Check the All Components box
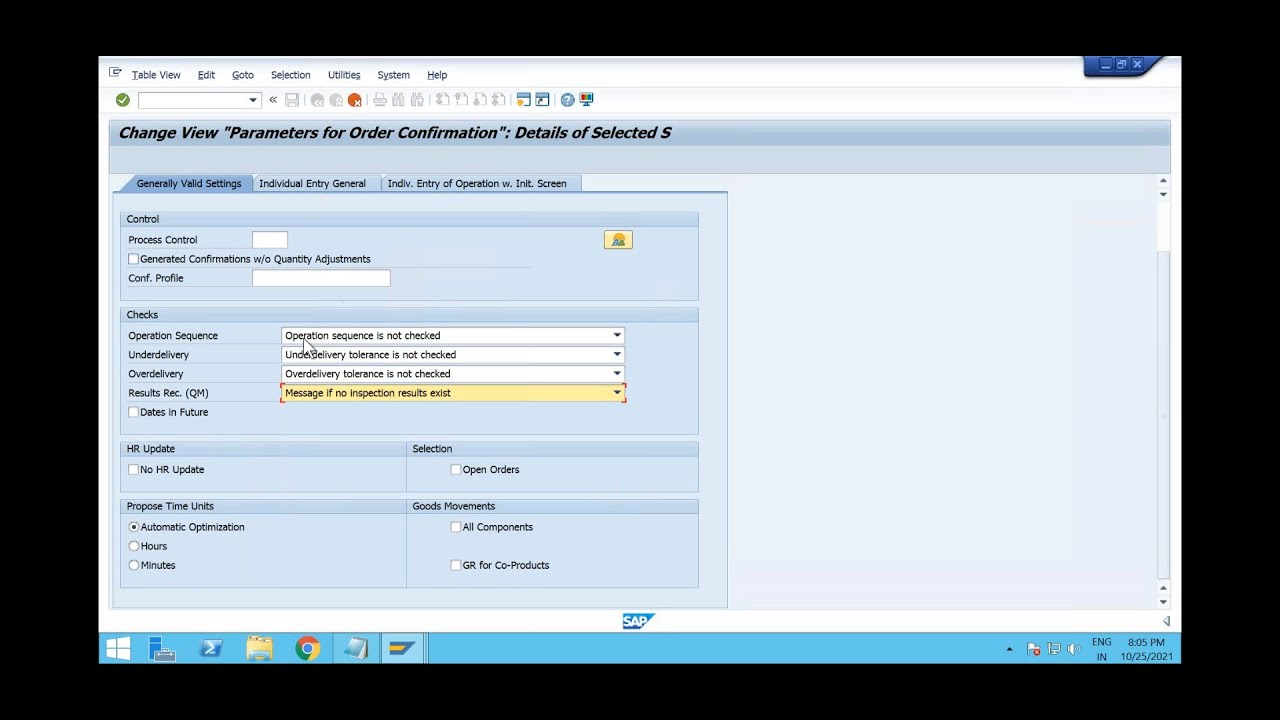The image size is (1280, 720). click(x=456, y=527)
